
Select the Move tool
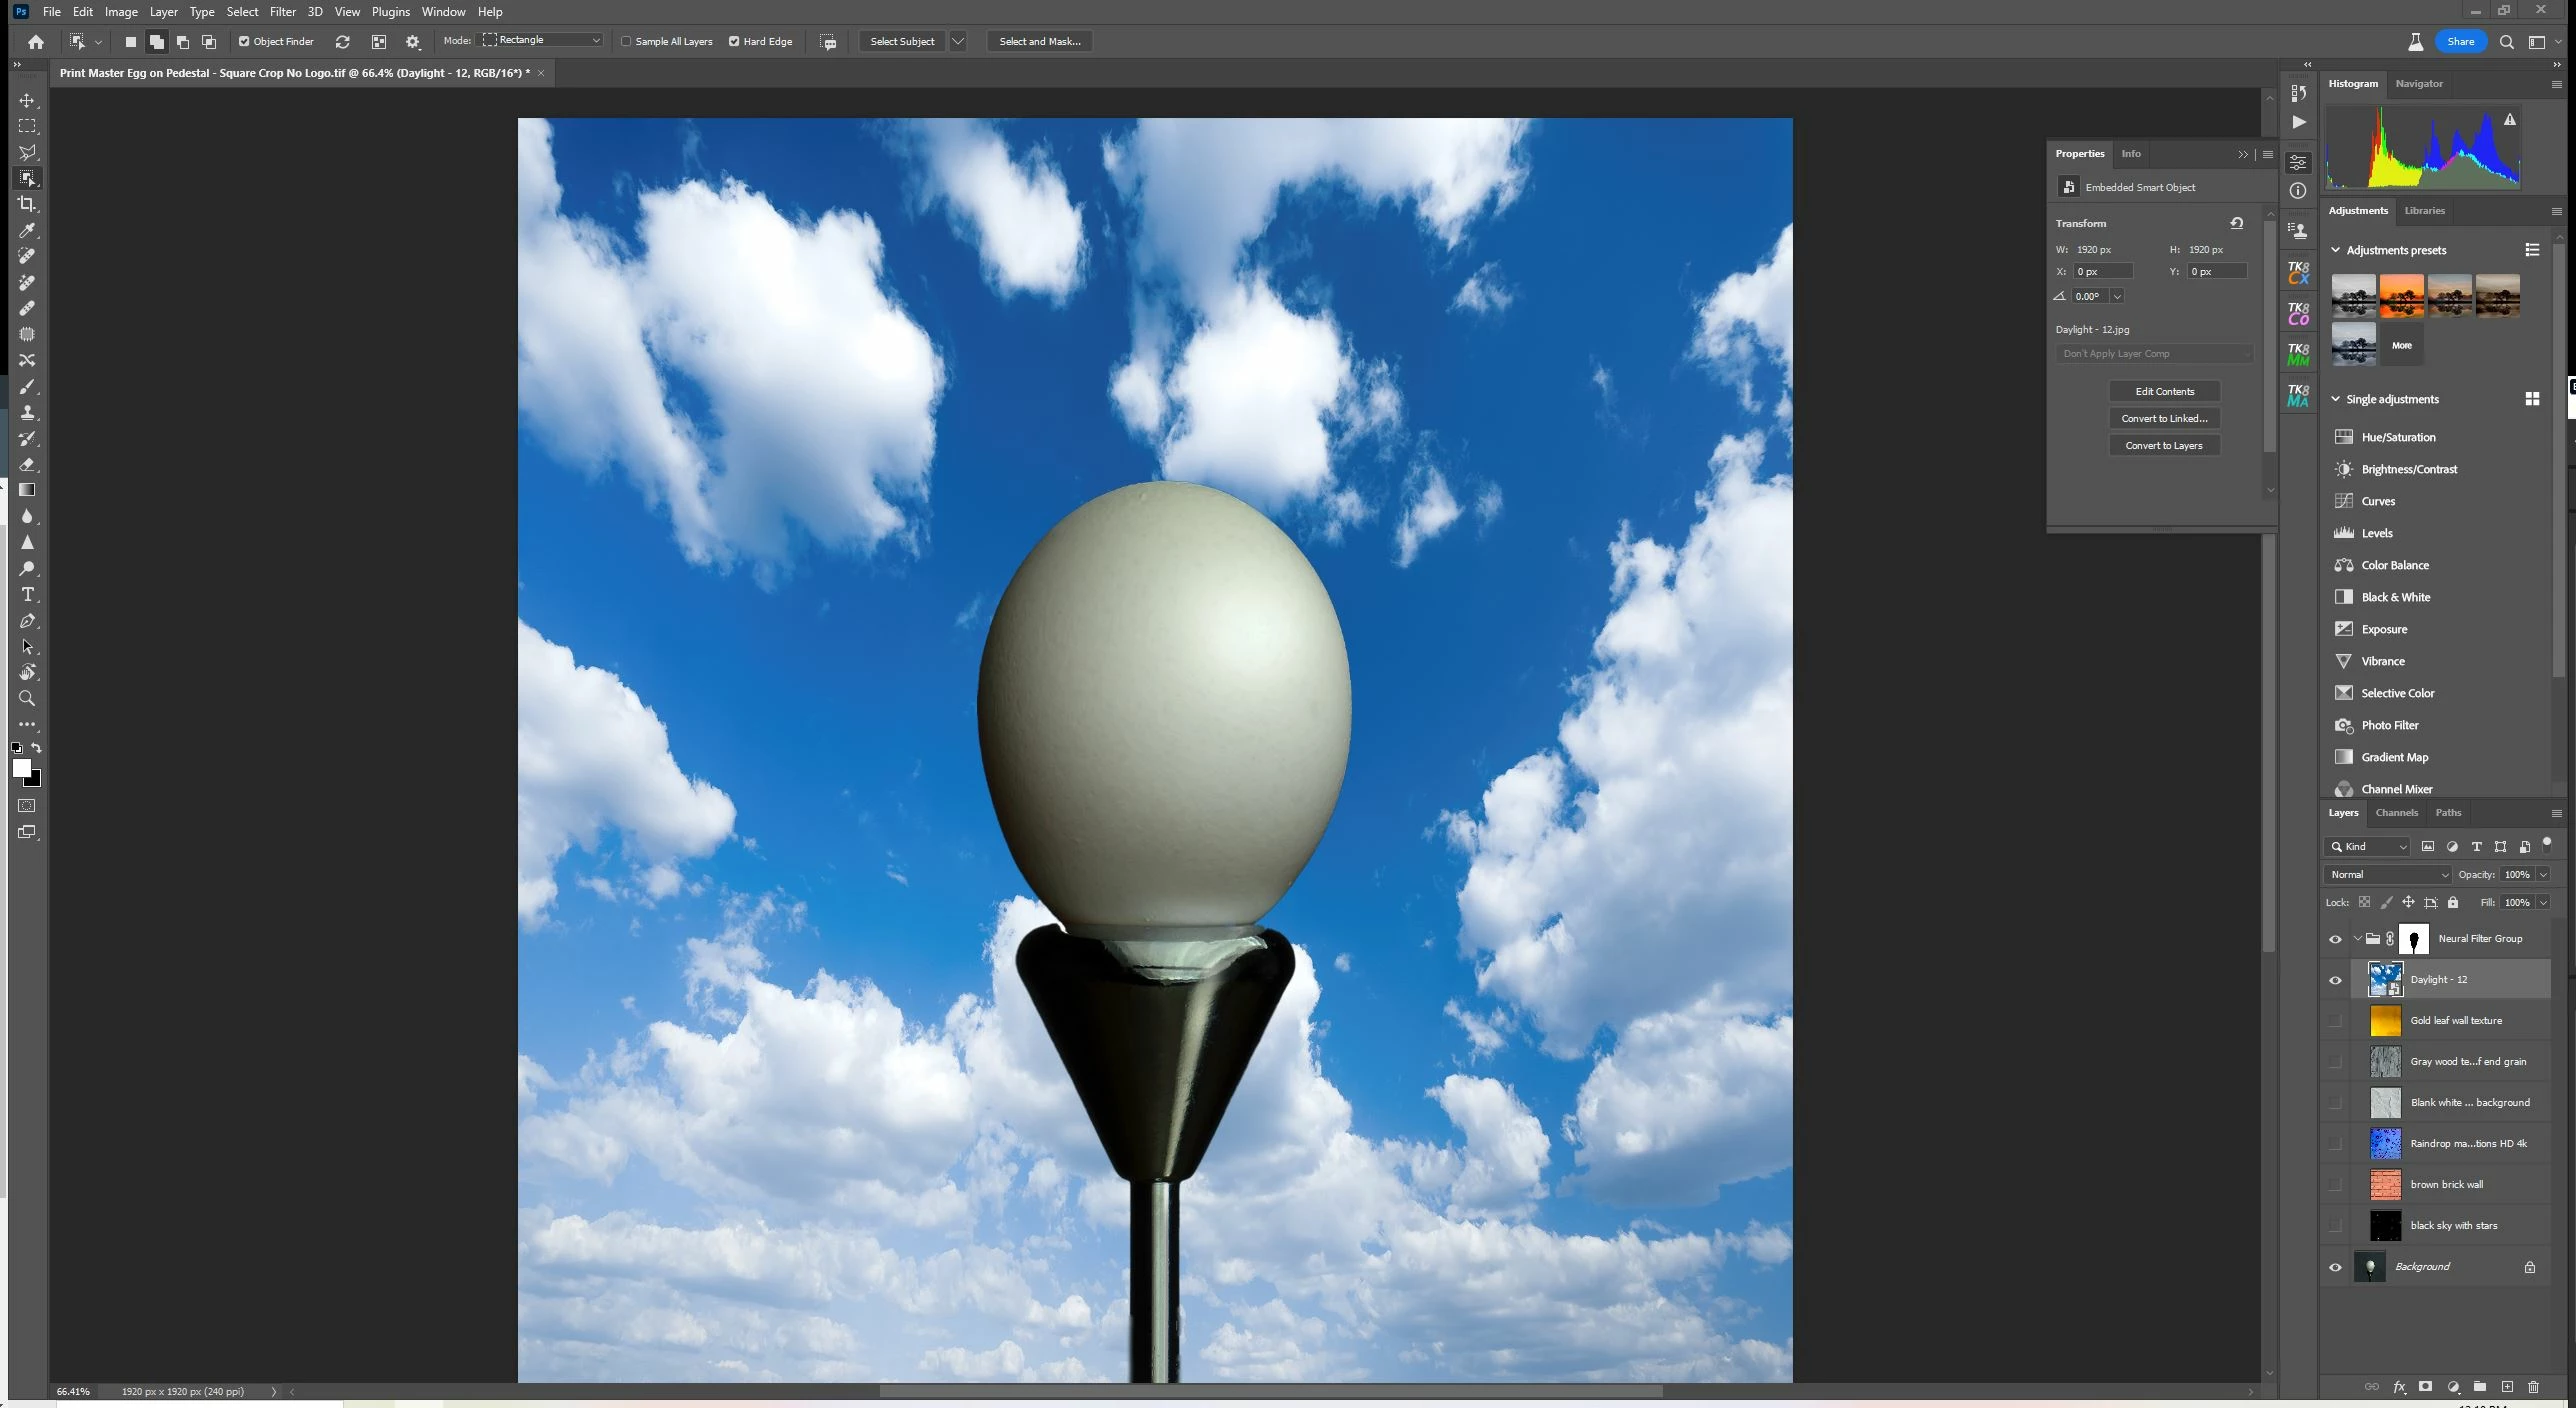coord(27,101)
